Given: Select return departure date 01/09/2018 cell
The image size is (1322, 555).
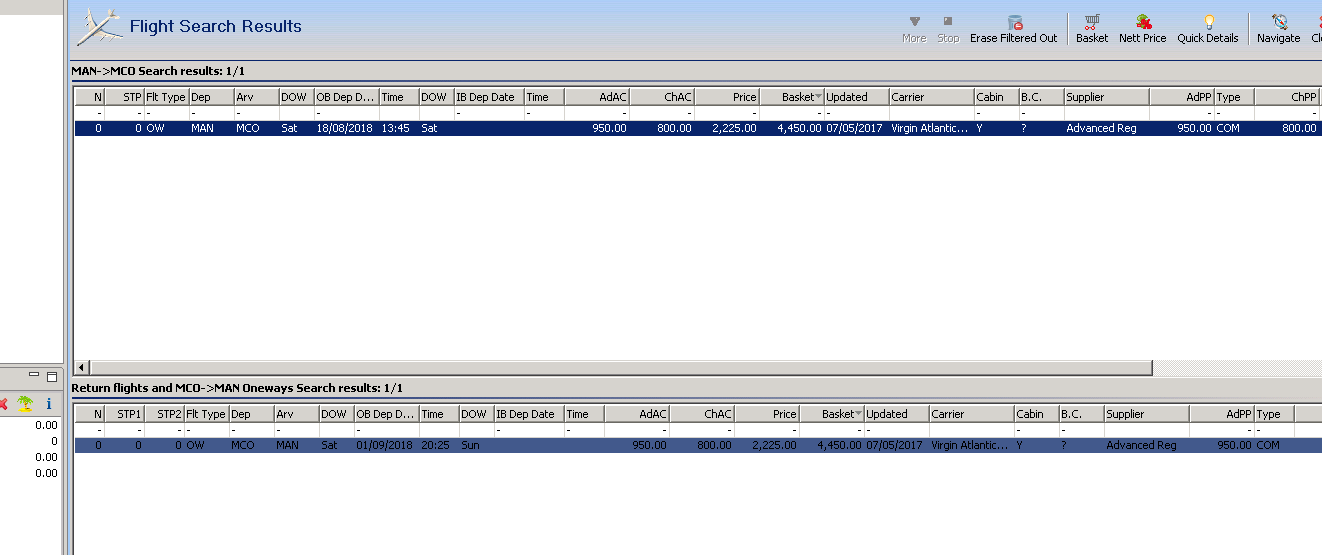Looking at the screenshot, I should tap(386, 445).
